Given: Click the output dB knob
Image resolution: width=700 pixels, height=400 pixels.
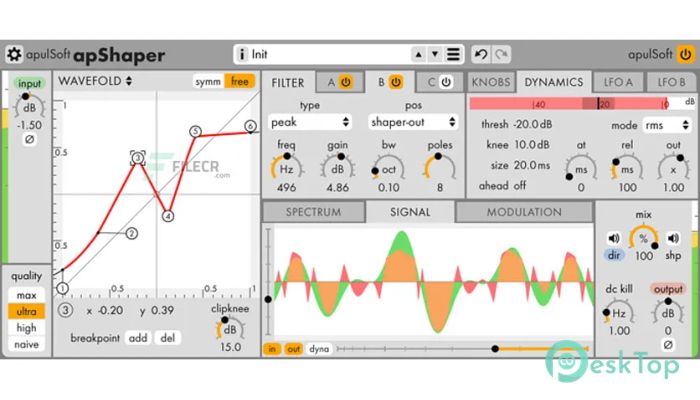Looking at the screenshot, I should click(668, 313).
